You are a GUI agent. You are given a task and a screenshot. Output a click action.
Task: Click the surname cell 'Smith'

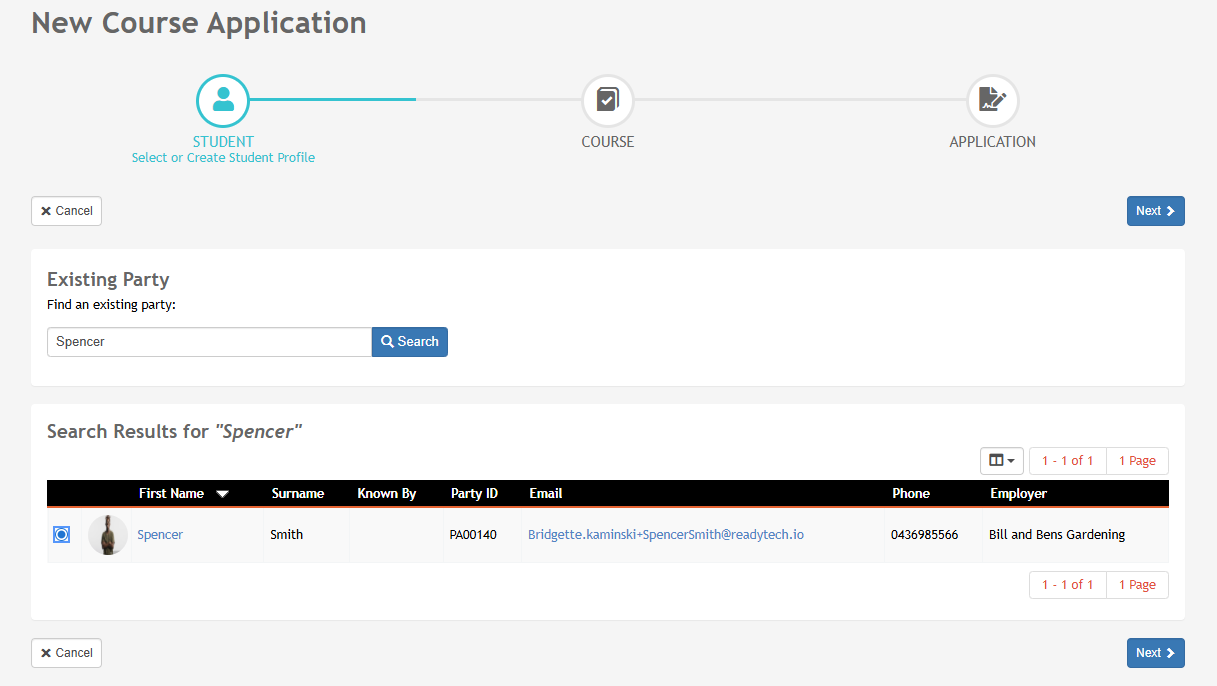(287, 535)
